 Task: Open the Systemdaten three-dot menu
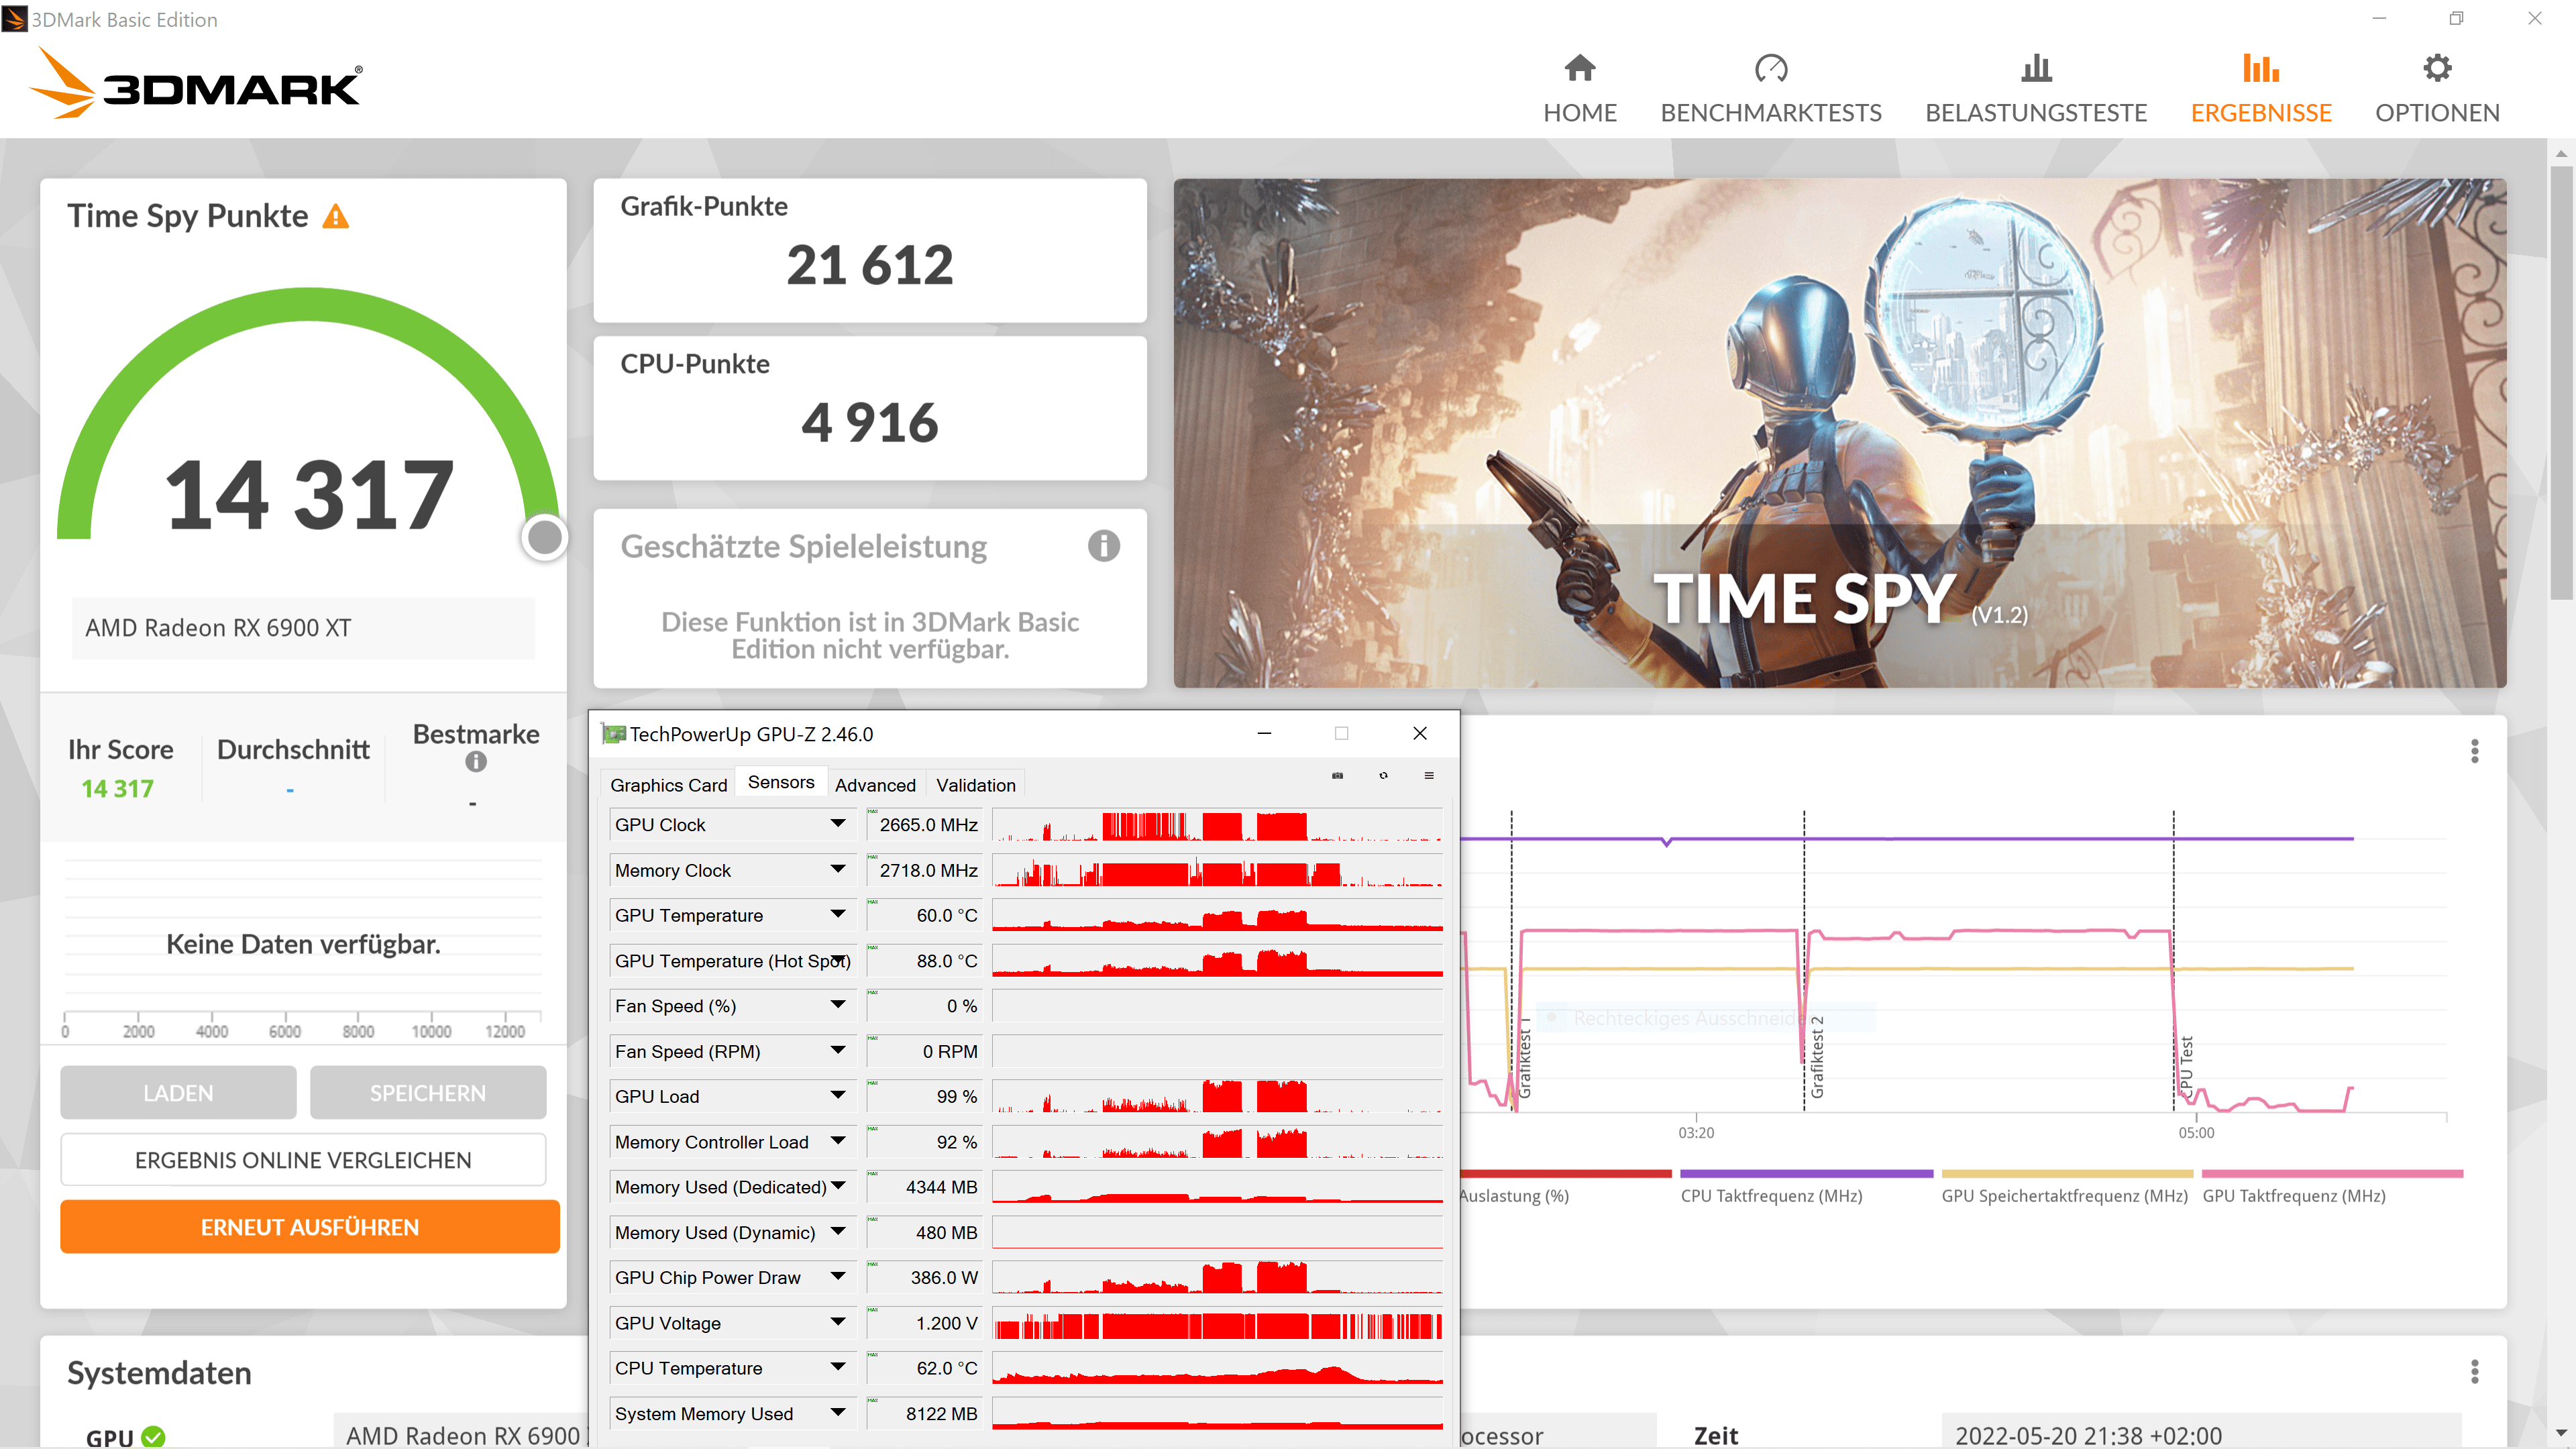[x=2474, y=1372]
